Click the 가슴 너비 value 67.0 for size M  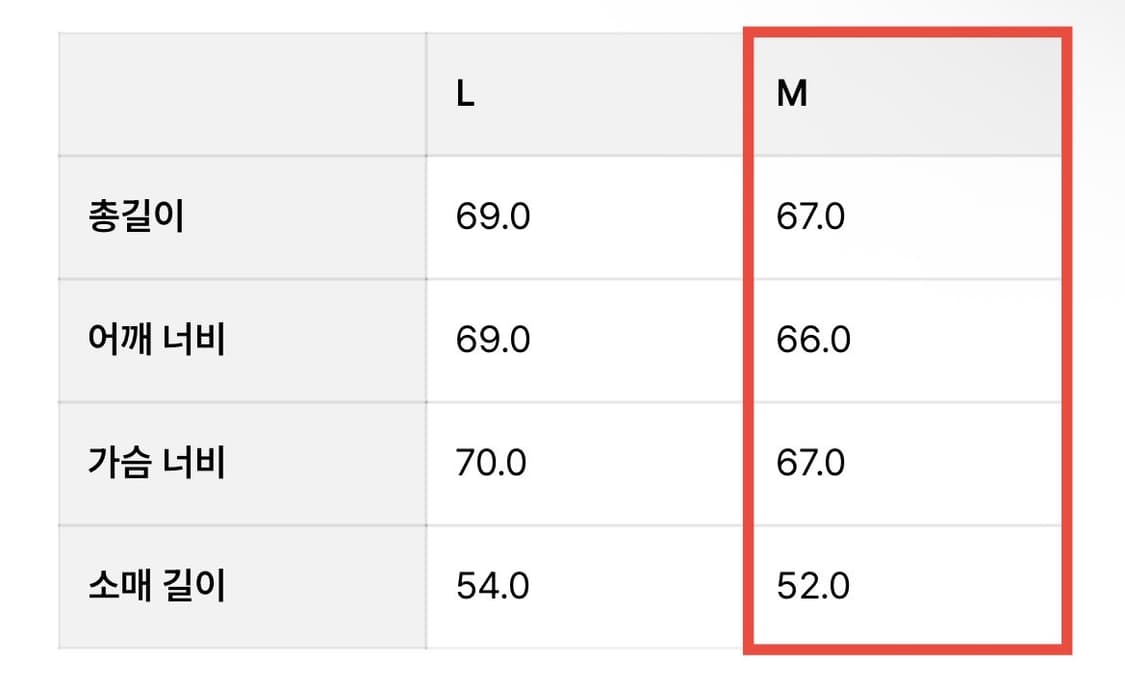tap(811, 463)
